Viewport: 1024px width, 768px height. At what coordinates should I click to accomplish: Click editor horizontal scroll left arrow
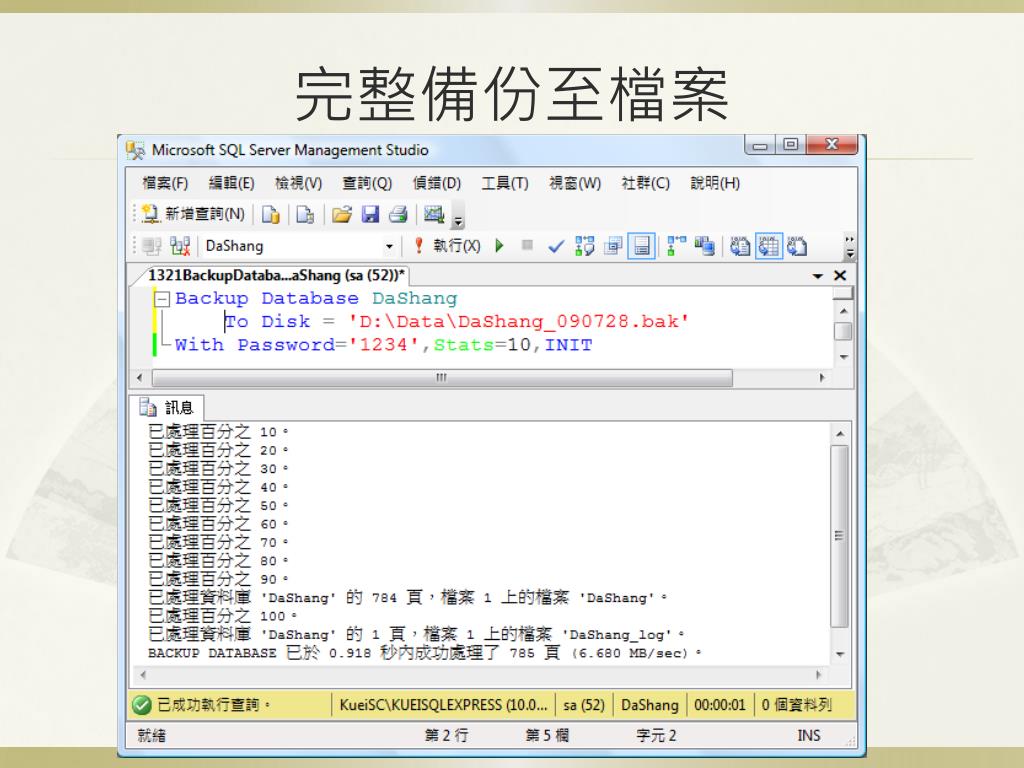(139, 377)
